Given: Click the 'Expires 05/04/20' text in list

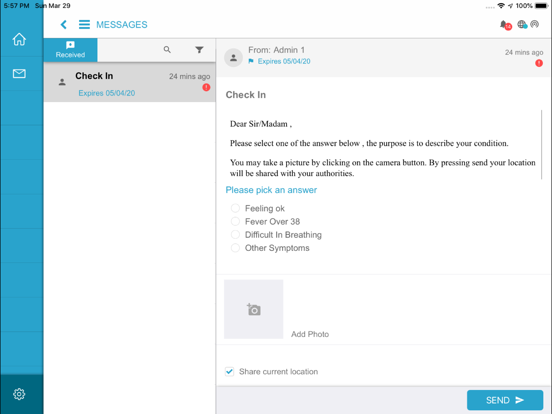Looking at the screenshot, I should [x=107, y=93].
